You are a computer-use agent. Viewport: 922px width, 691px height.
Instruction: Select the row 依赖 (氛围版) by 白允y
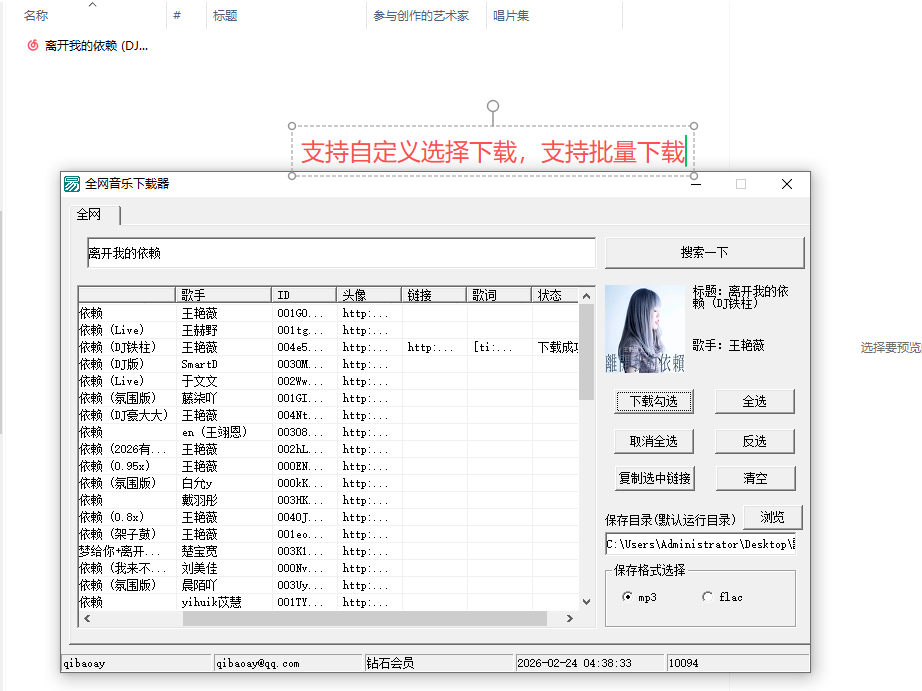329,483
